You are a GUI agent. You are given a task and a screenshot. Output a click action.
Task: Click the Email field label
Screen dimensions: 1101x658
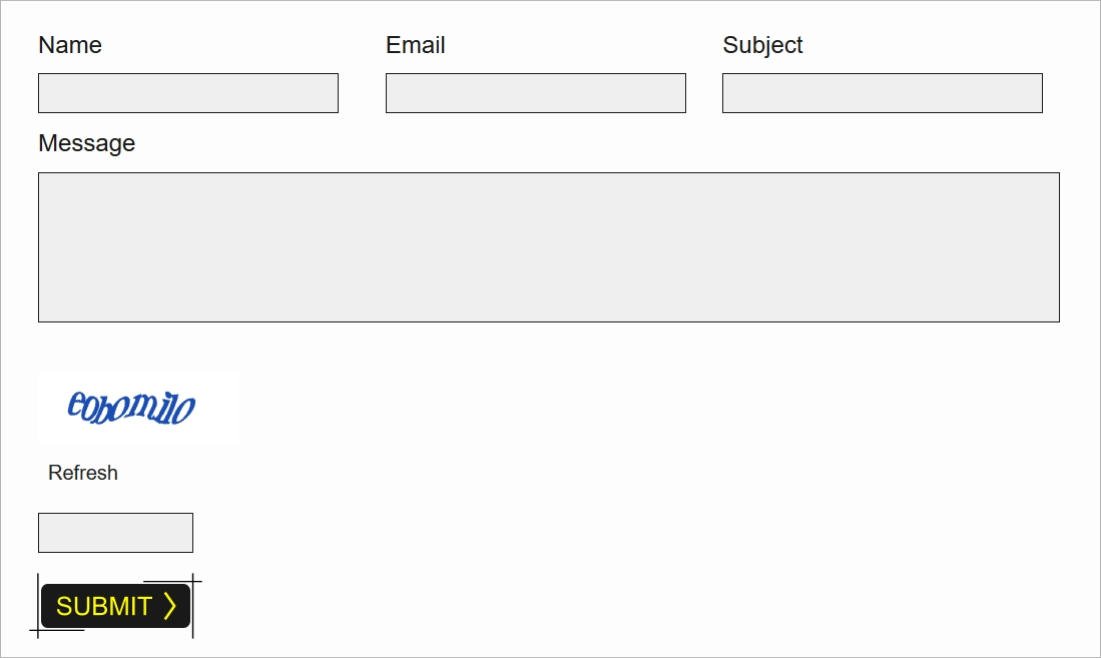pyautogui.click(x=416, y=45)
